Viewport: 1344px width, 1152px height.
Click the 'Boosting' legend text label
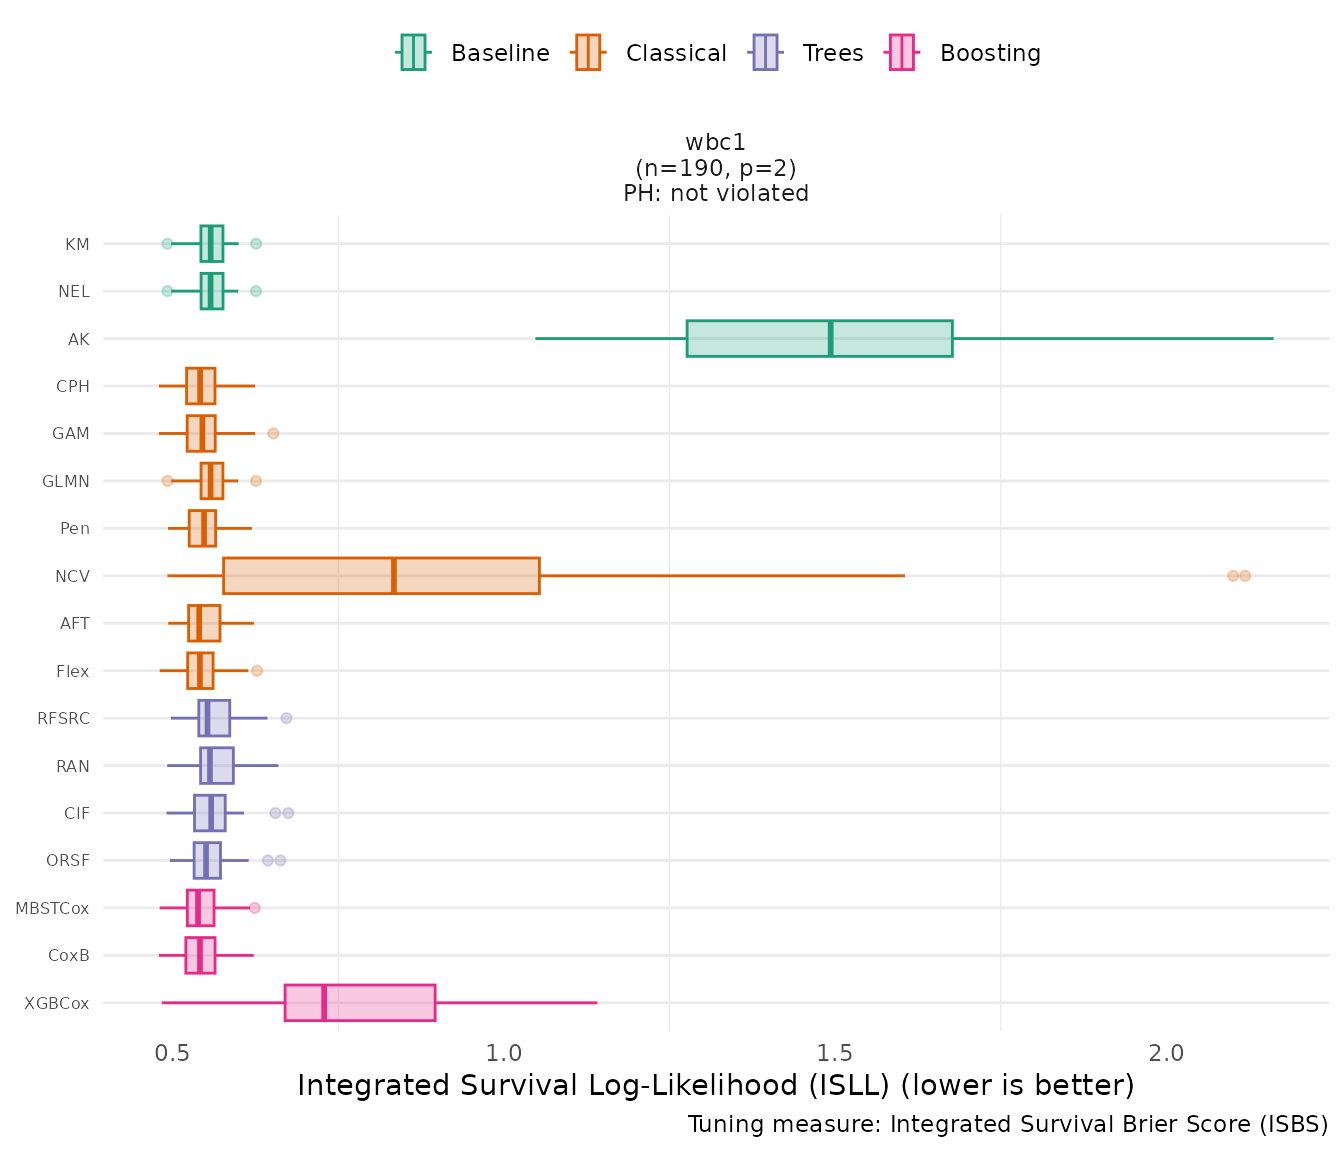tap(990, 53)
